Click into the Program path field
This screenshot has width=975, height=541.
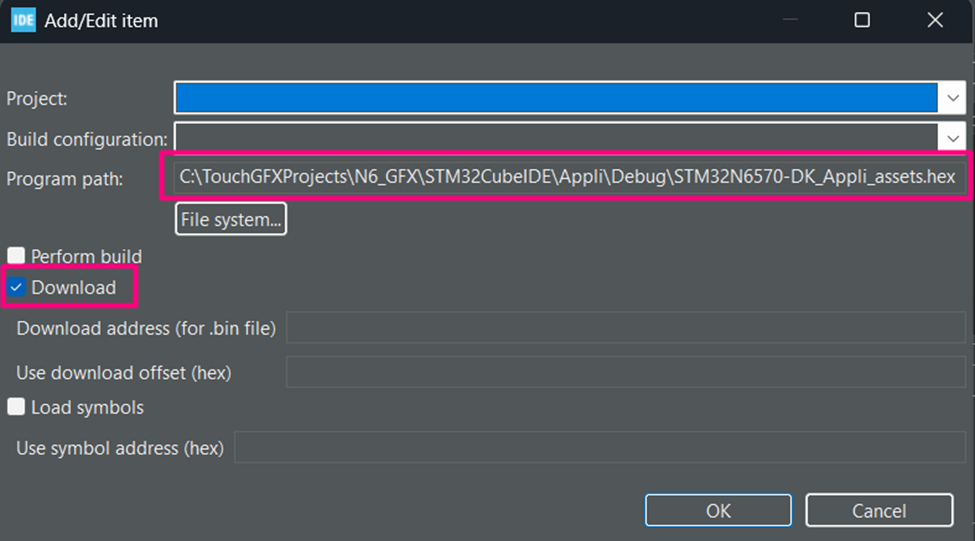tap(566, 178)
